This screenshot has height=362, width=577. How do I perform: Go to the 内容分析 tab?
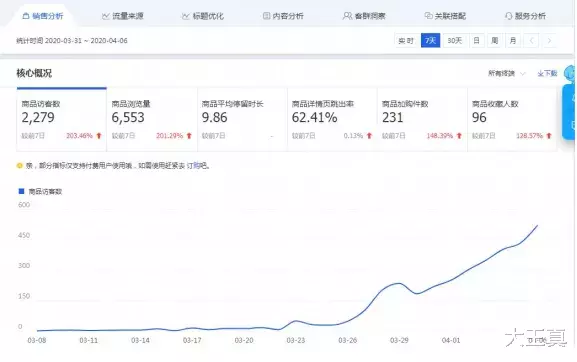coord(283,16)
